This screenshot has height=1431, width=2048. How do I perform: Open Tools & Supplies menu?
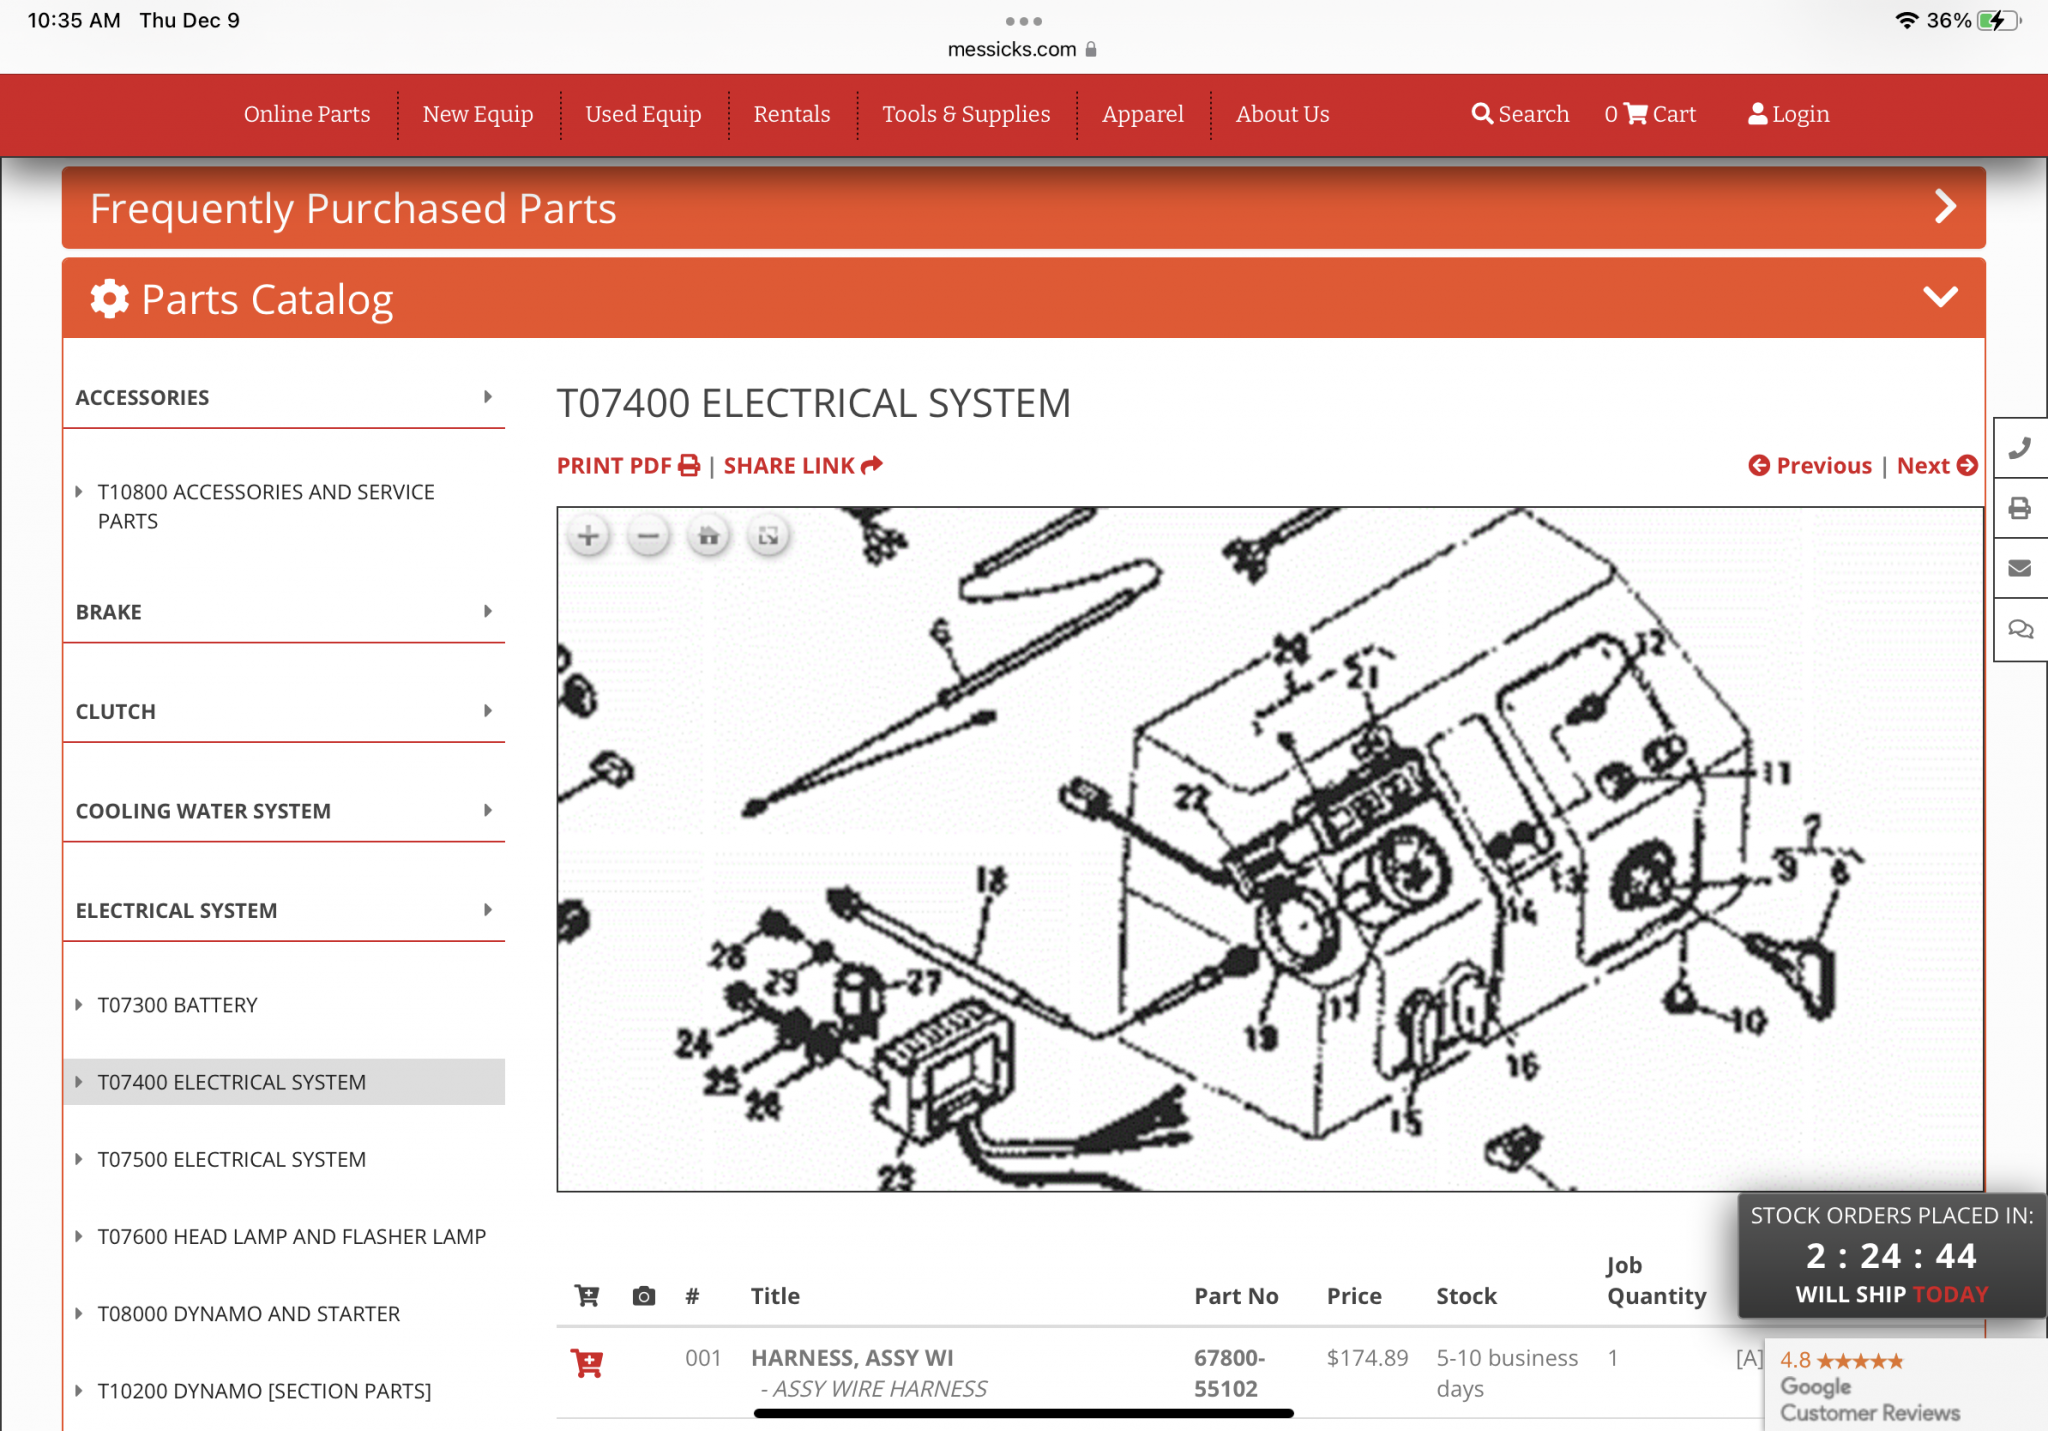(x=966, y=114)
